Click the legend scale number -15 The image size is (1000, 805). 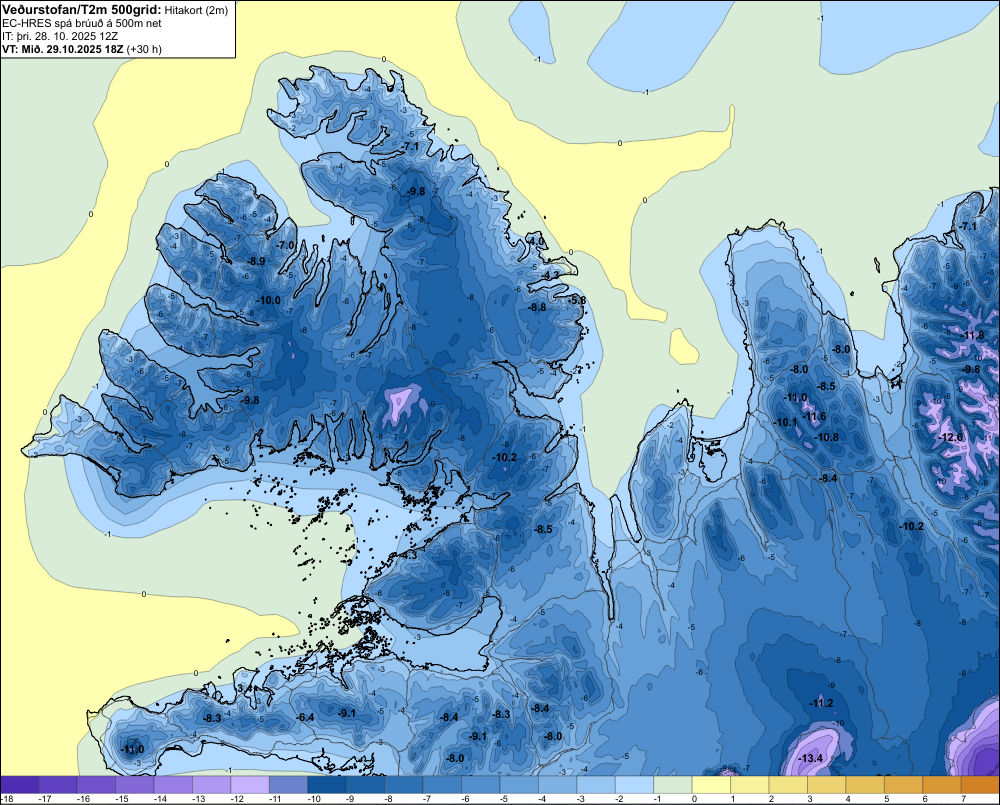[x=122, y=799]
